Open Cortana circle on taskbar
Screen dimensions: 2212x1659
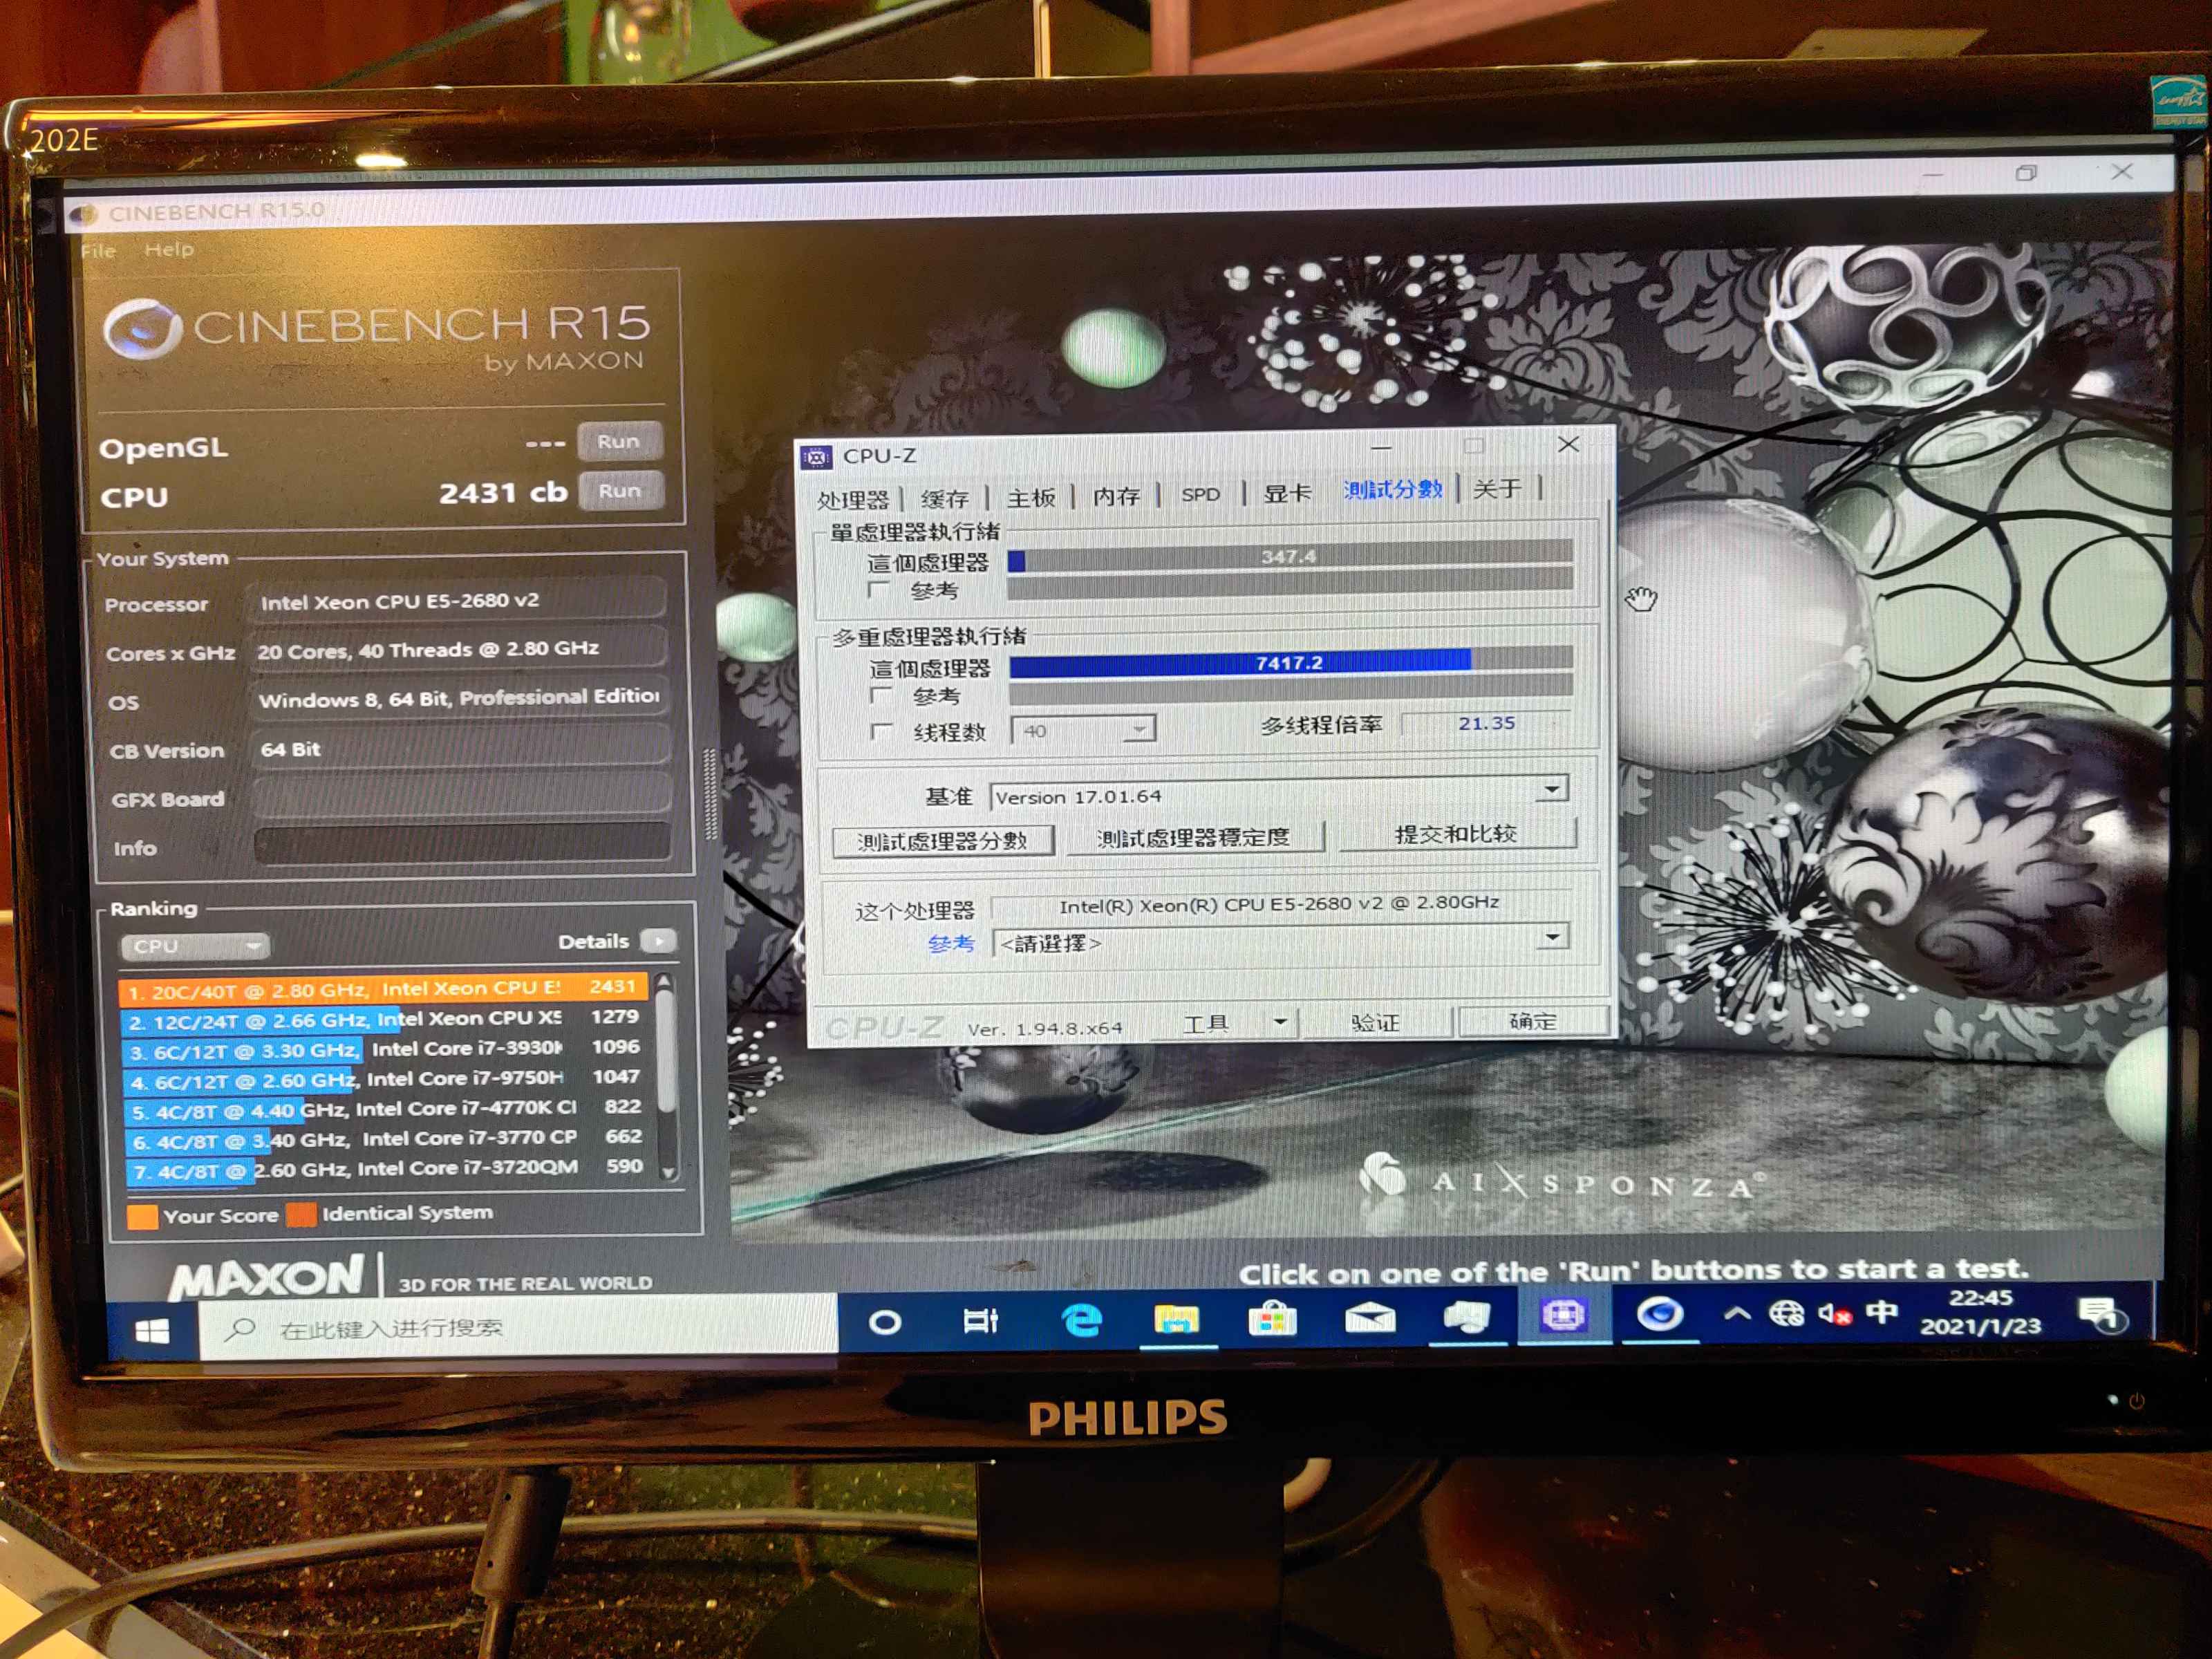tap(884, 1322)
